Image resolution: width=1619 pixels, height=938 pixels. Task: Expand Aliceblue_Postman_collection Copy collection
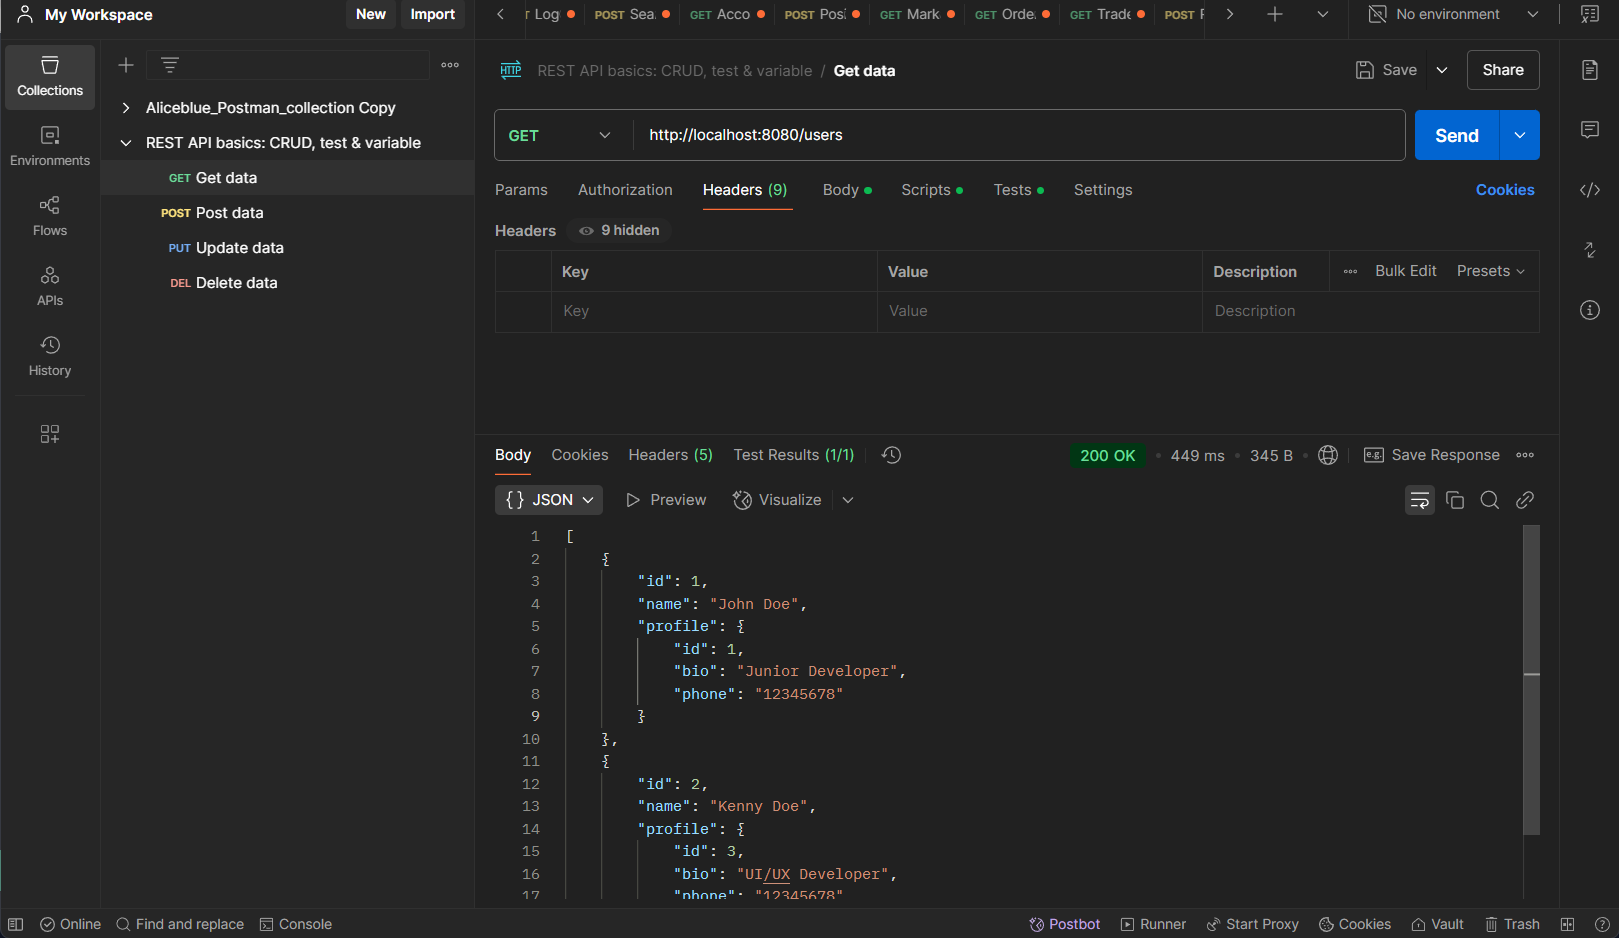(126, 108)
